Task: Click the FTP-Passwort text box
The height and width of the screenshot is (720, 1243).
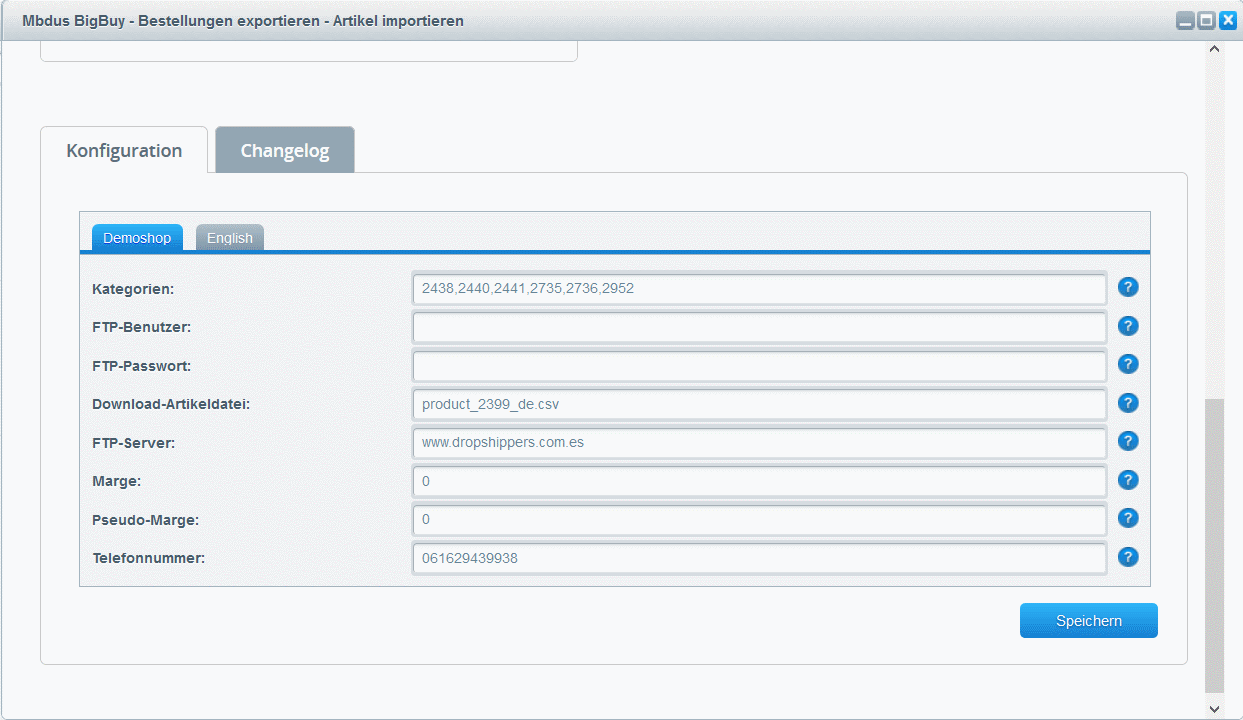Action: [x=759, y=365]
